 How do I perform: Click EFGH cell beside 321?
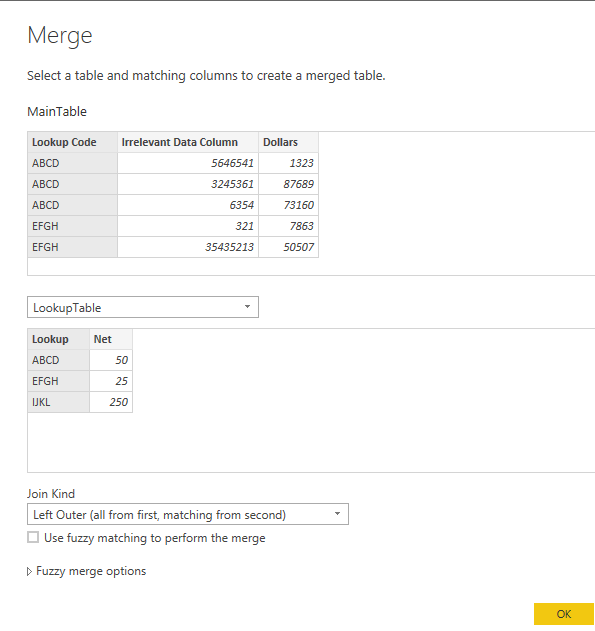tap(72, 226)
